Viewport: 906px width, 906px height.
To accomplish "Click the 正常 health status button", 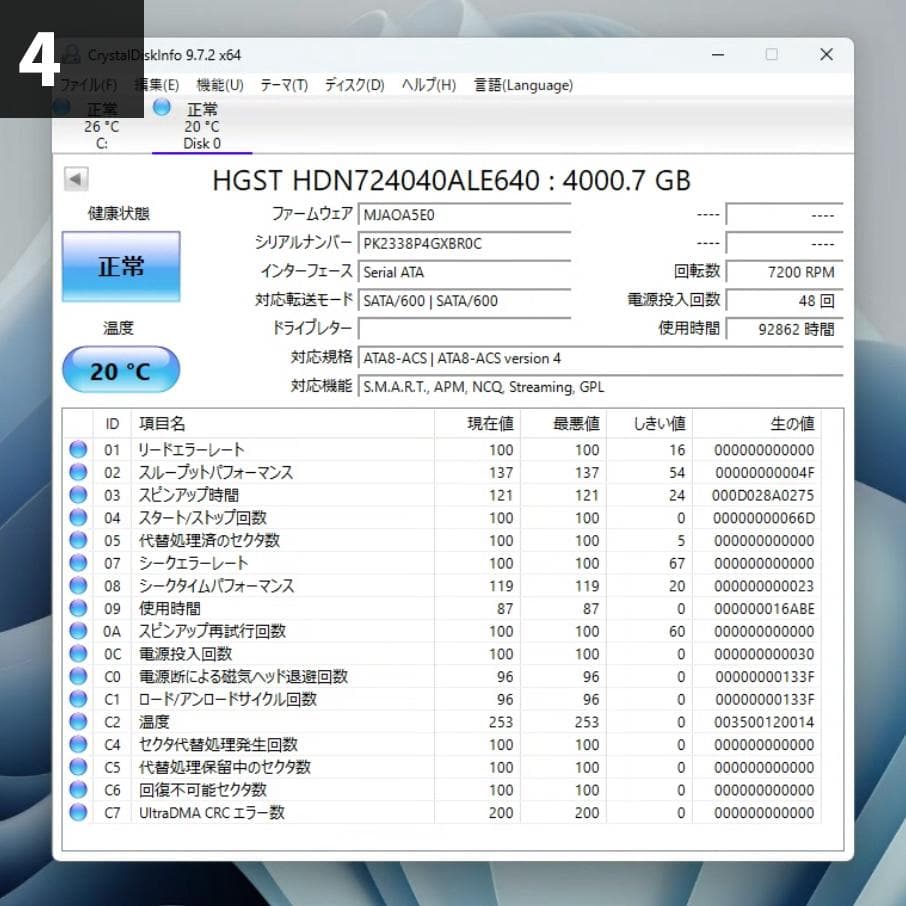I will (120, 266).
